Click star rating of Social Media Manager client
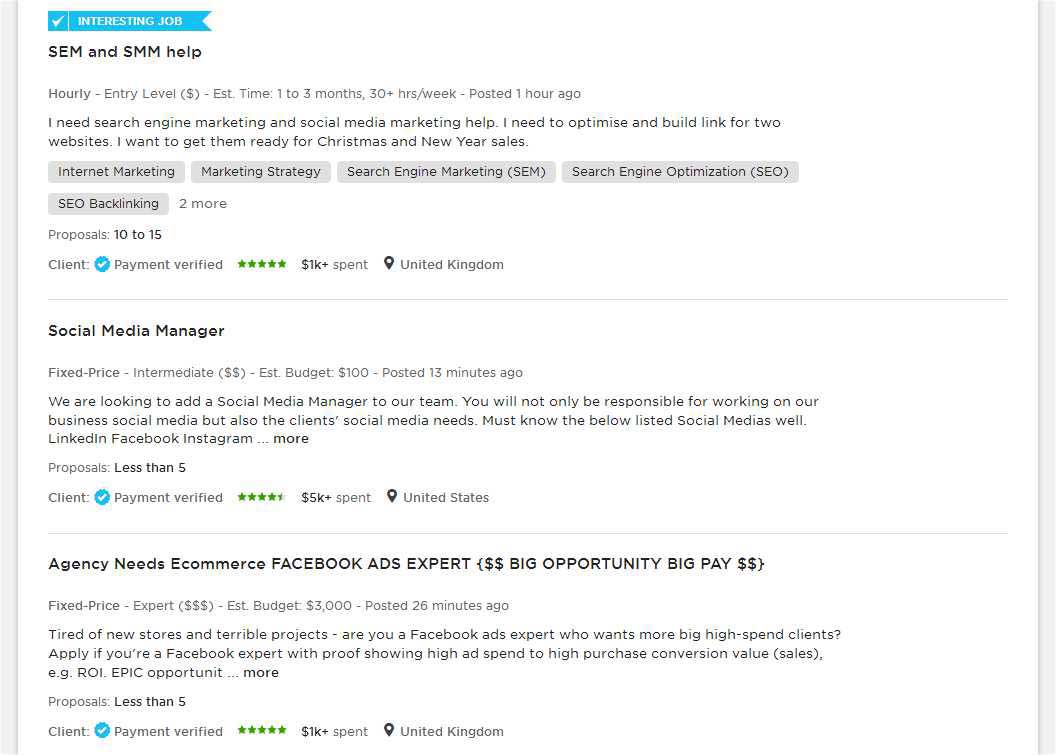The width and height of the screenshot is (1056, 755). (x=261, y=497)
